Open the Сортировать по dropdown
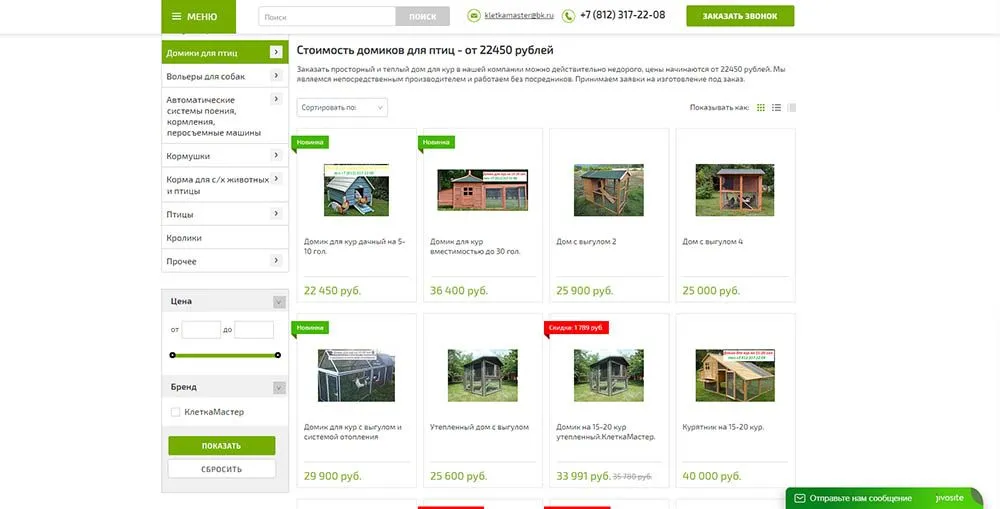Image resolution: width=1000 pixels, height=509 pixels. tap(342, 107)
